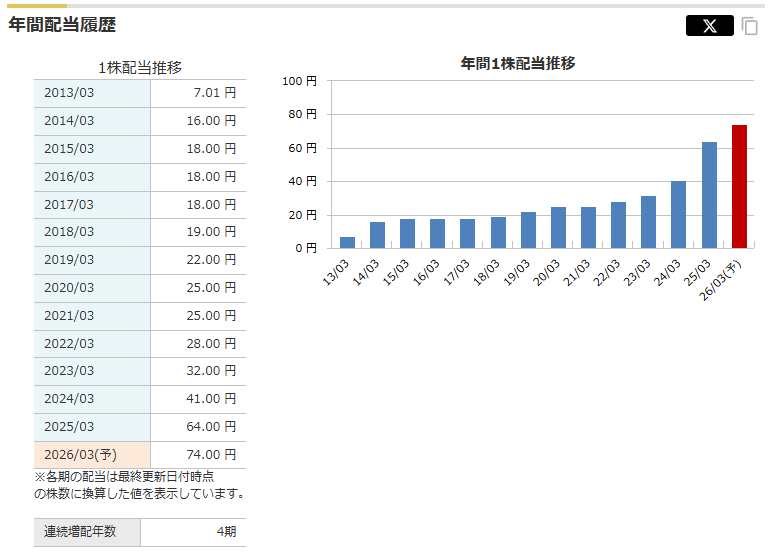
Task: Click the 13/03 bar in chart
Action: 347,242
